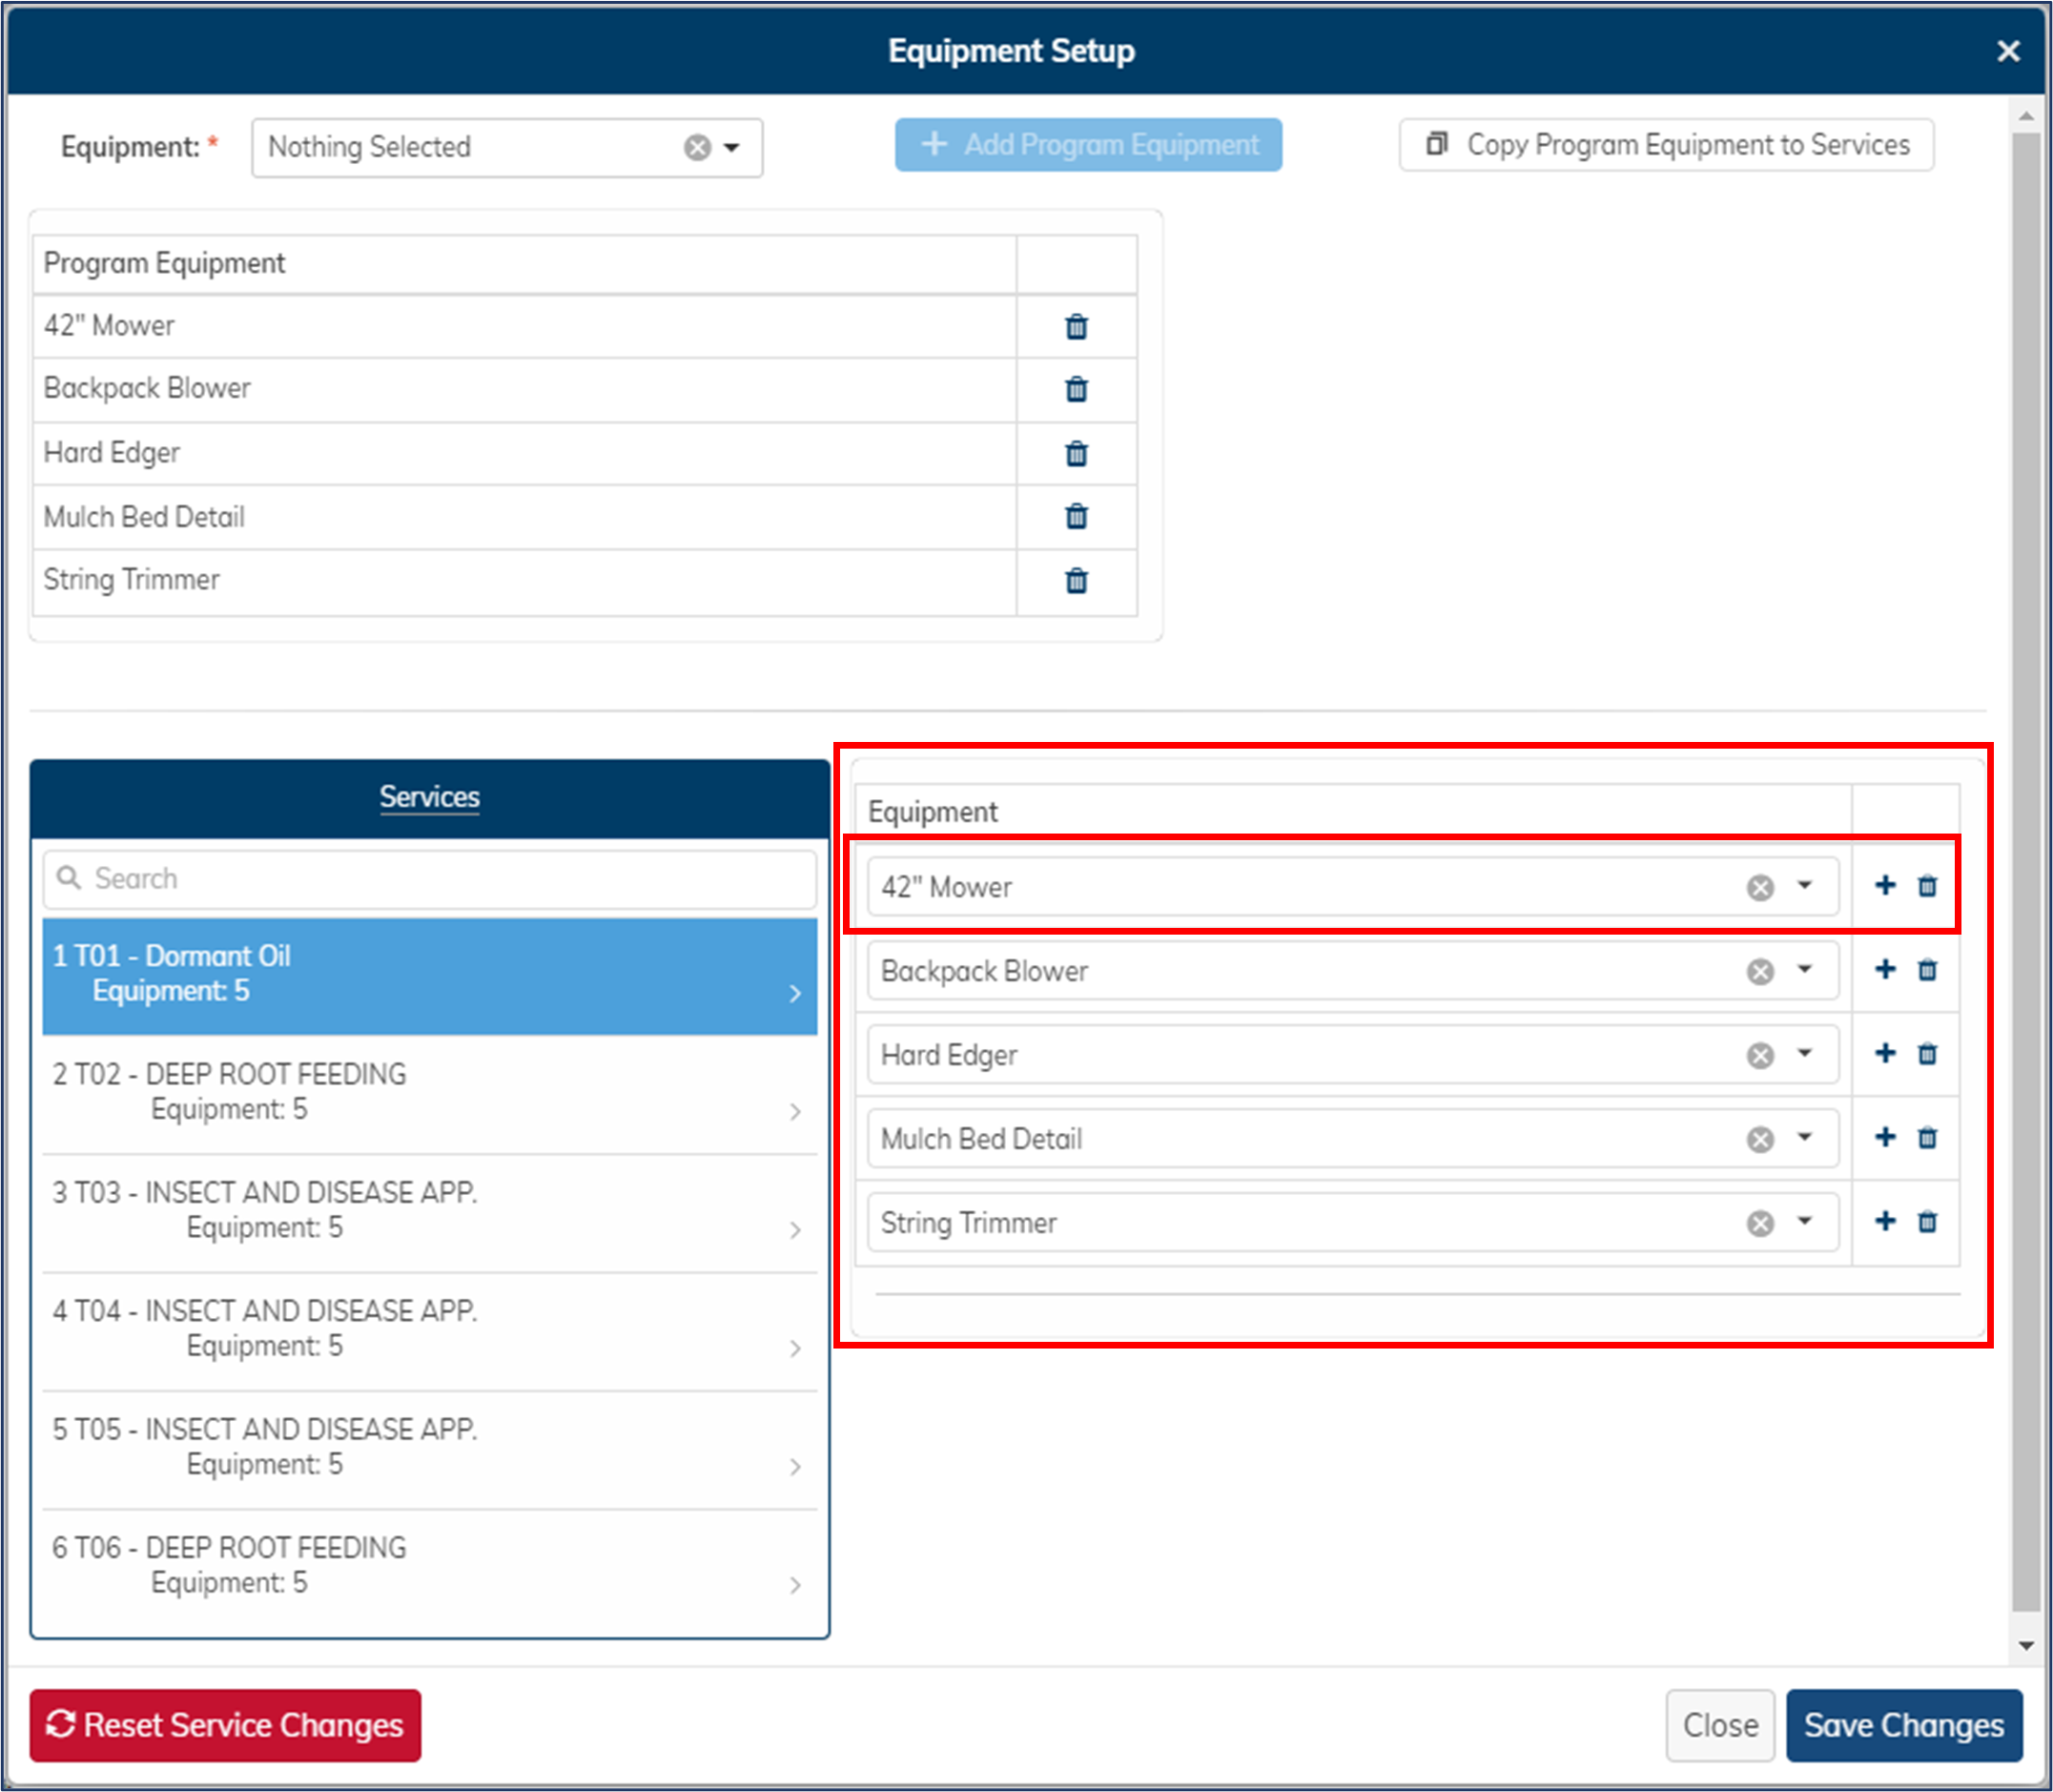2053x1792 pixels.
Task: Delete "Backpack Blower" from Program Equipment list
Action: click(1076, 390)
